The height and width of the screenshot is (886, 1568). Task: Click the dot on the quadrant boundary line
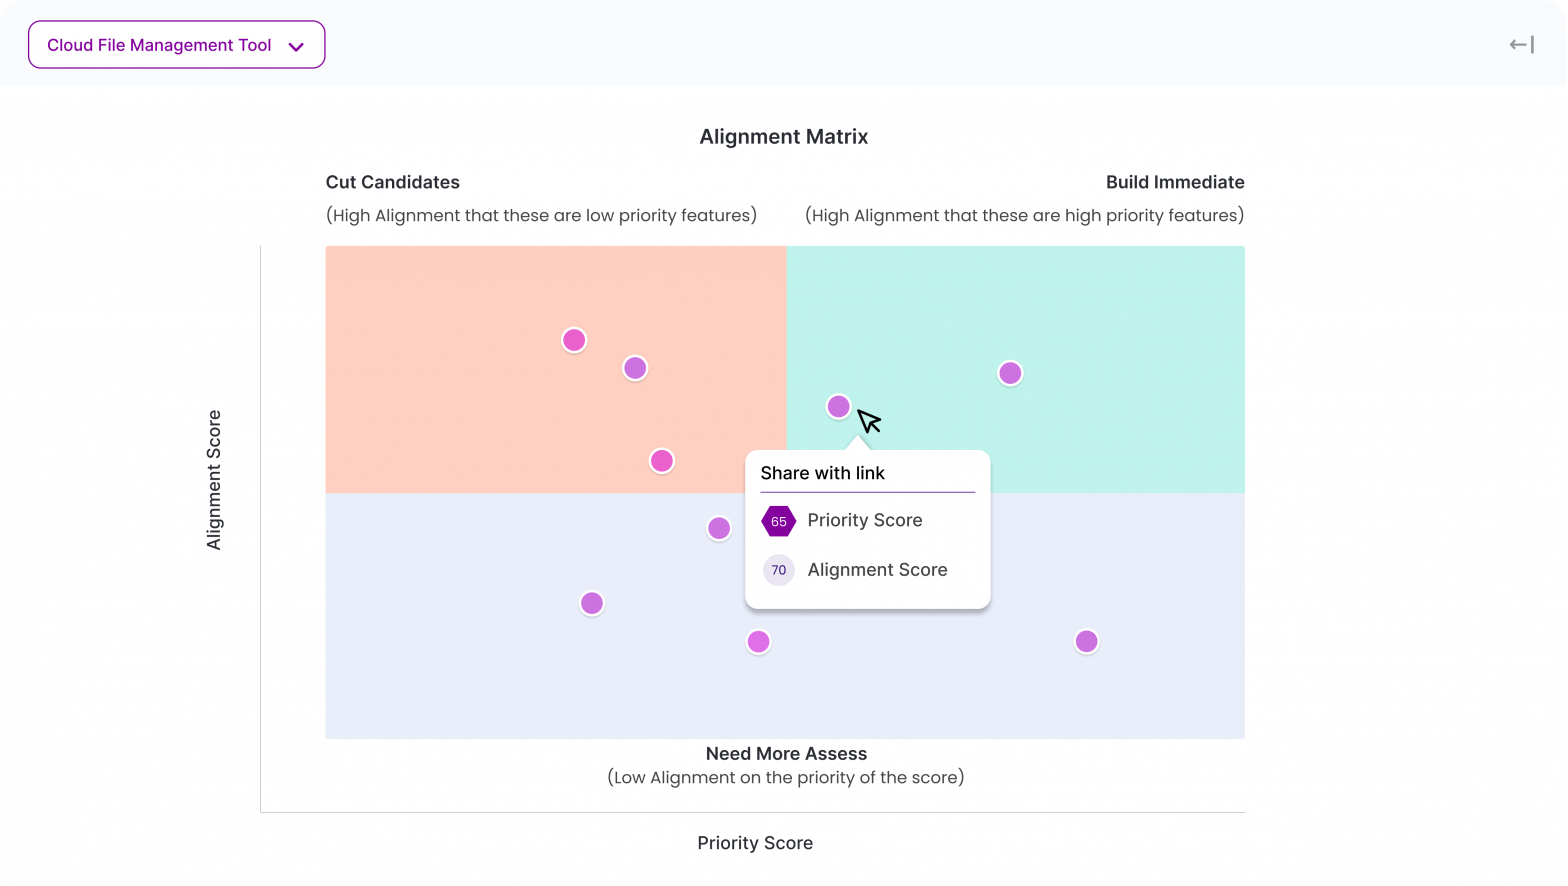point(719,528)
